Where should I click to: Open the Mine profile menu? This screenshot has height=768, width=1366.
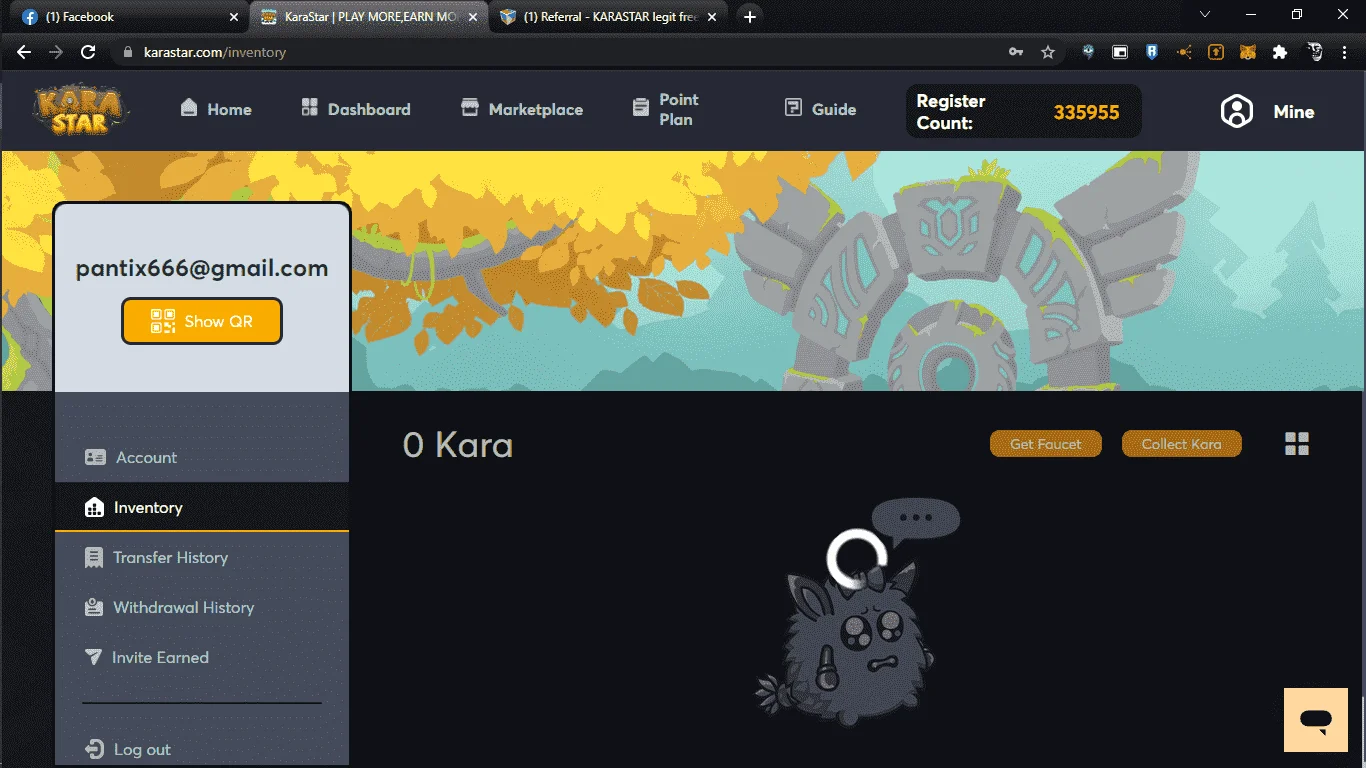1268,111
